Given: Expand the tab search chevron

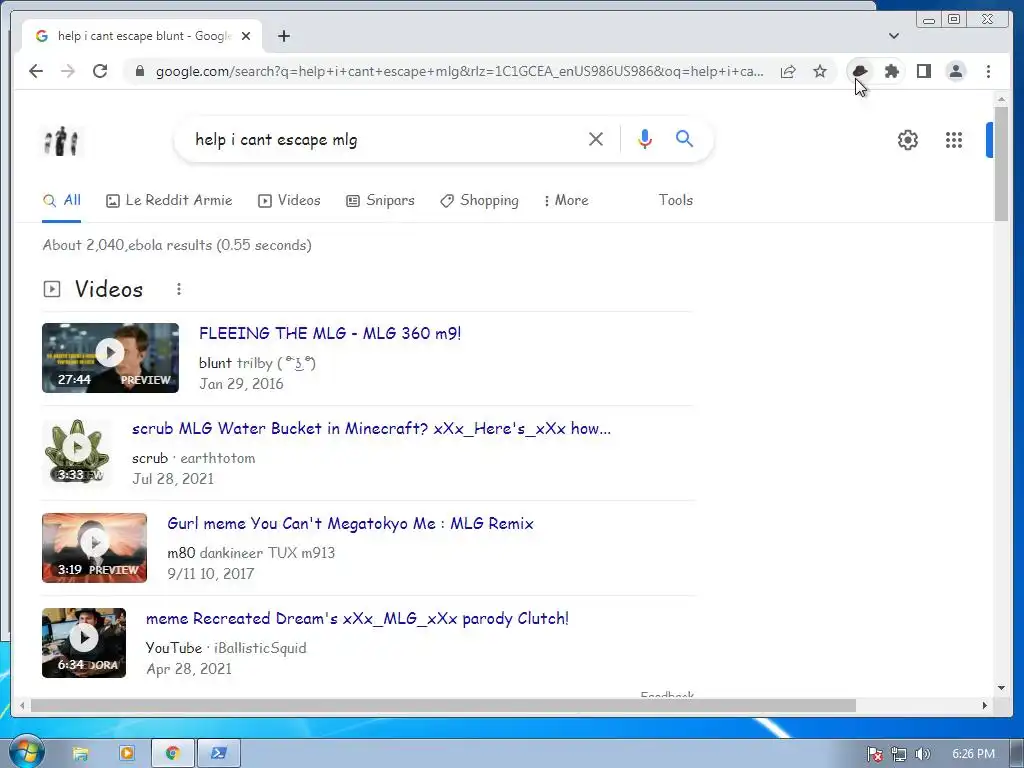Looking at the screenshot, I should pos(894,36).
